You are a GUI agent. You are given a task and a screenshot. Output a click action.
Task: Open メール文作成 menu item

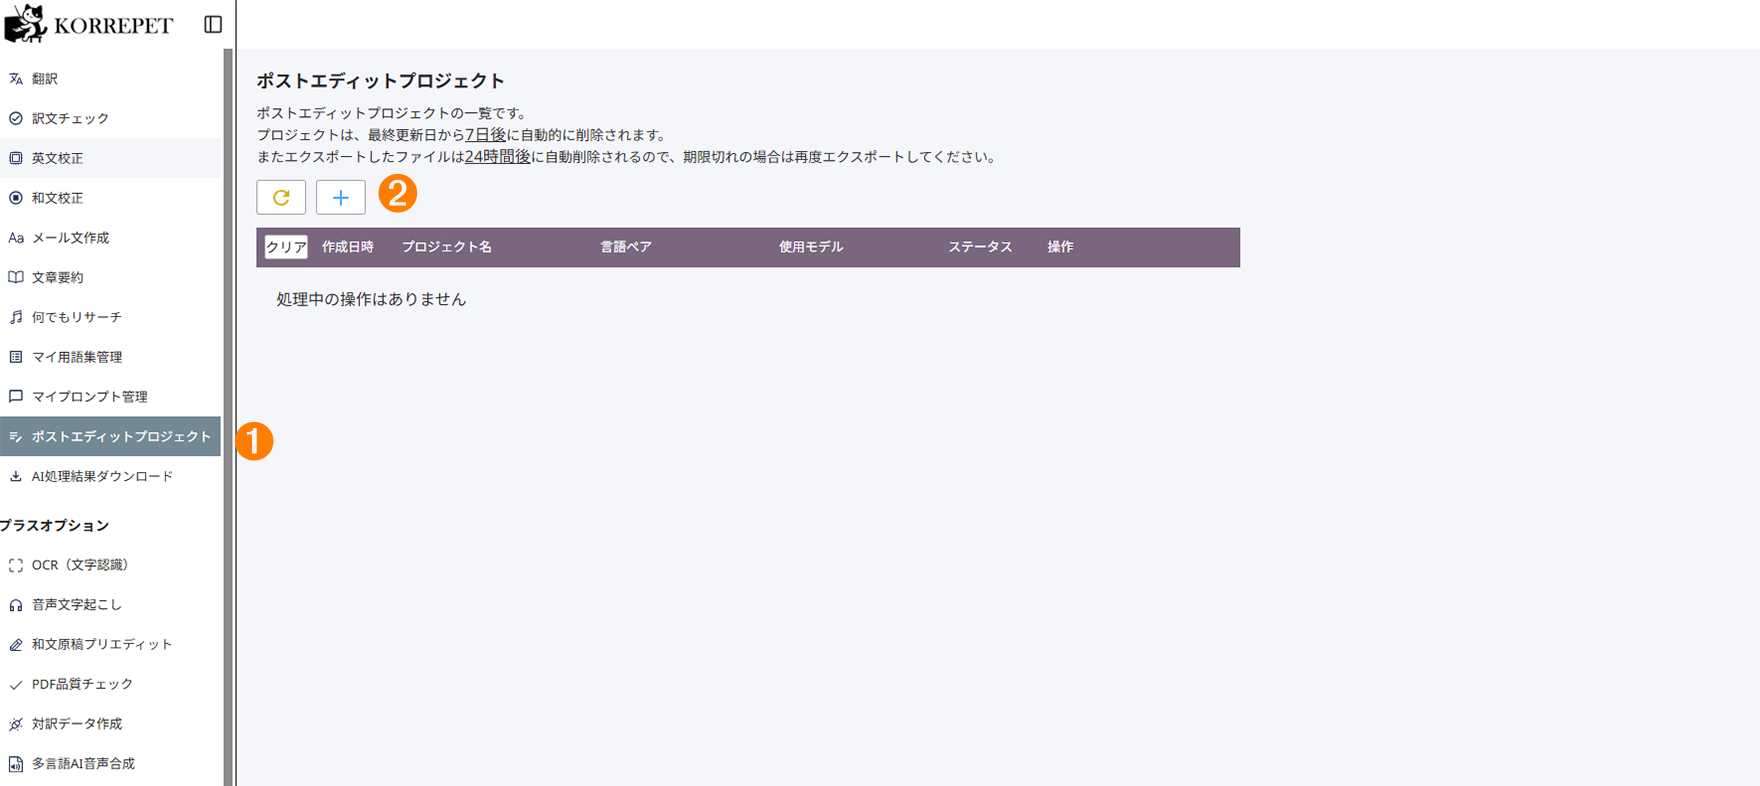point(110,238)
